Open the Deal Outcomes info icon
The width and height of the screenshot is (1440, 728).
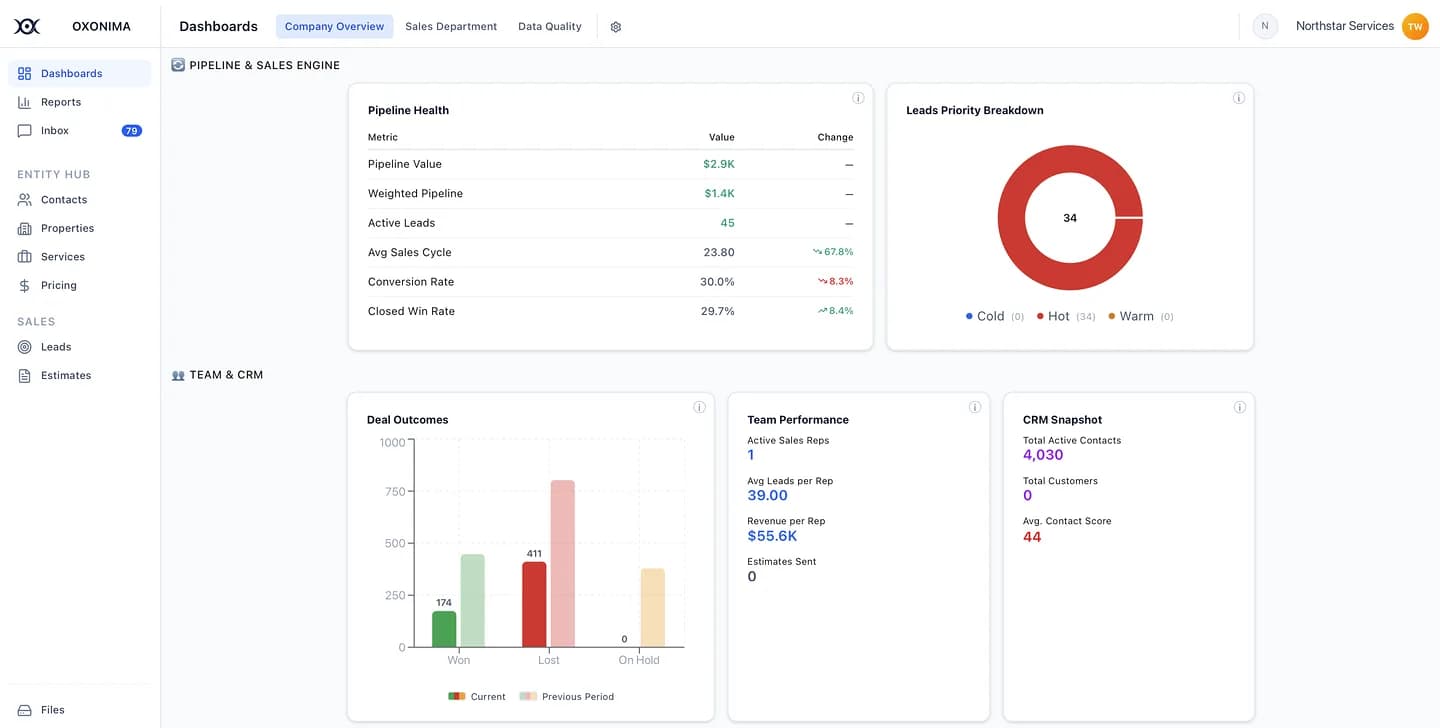699,407
